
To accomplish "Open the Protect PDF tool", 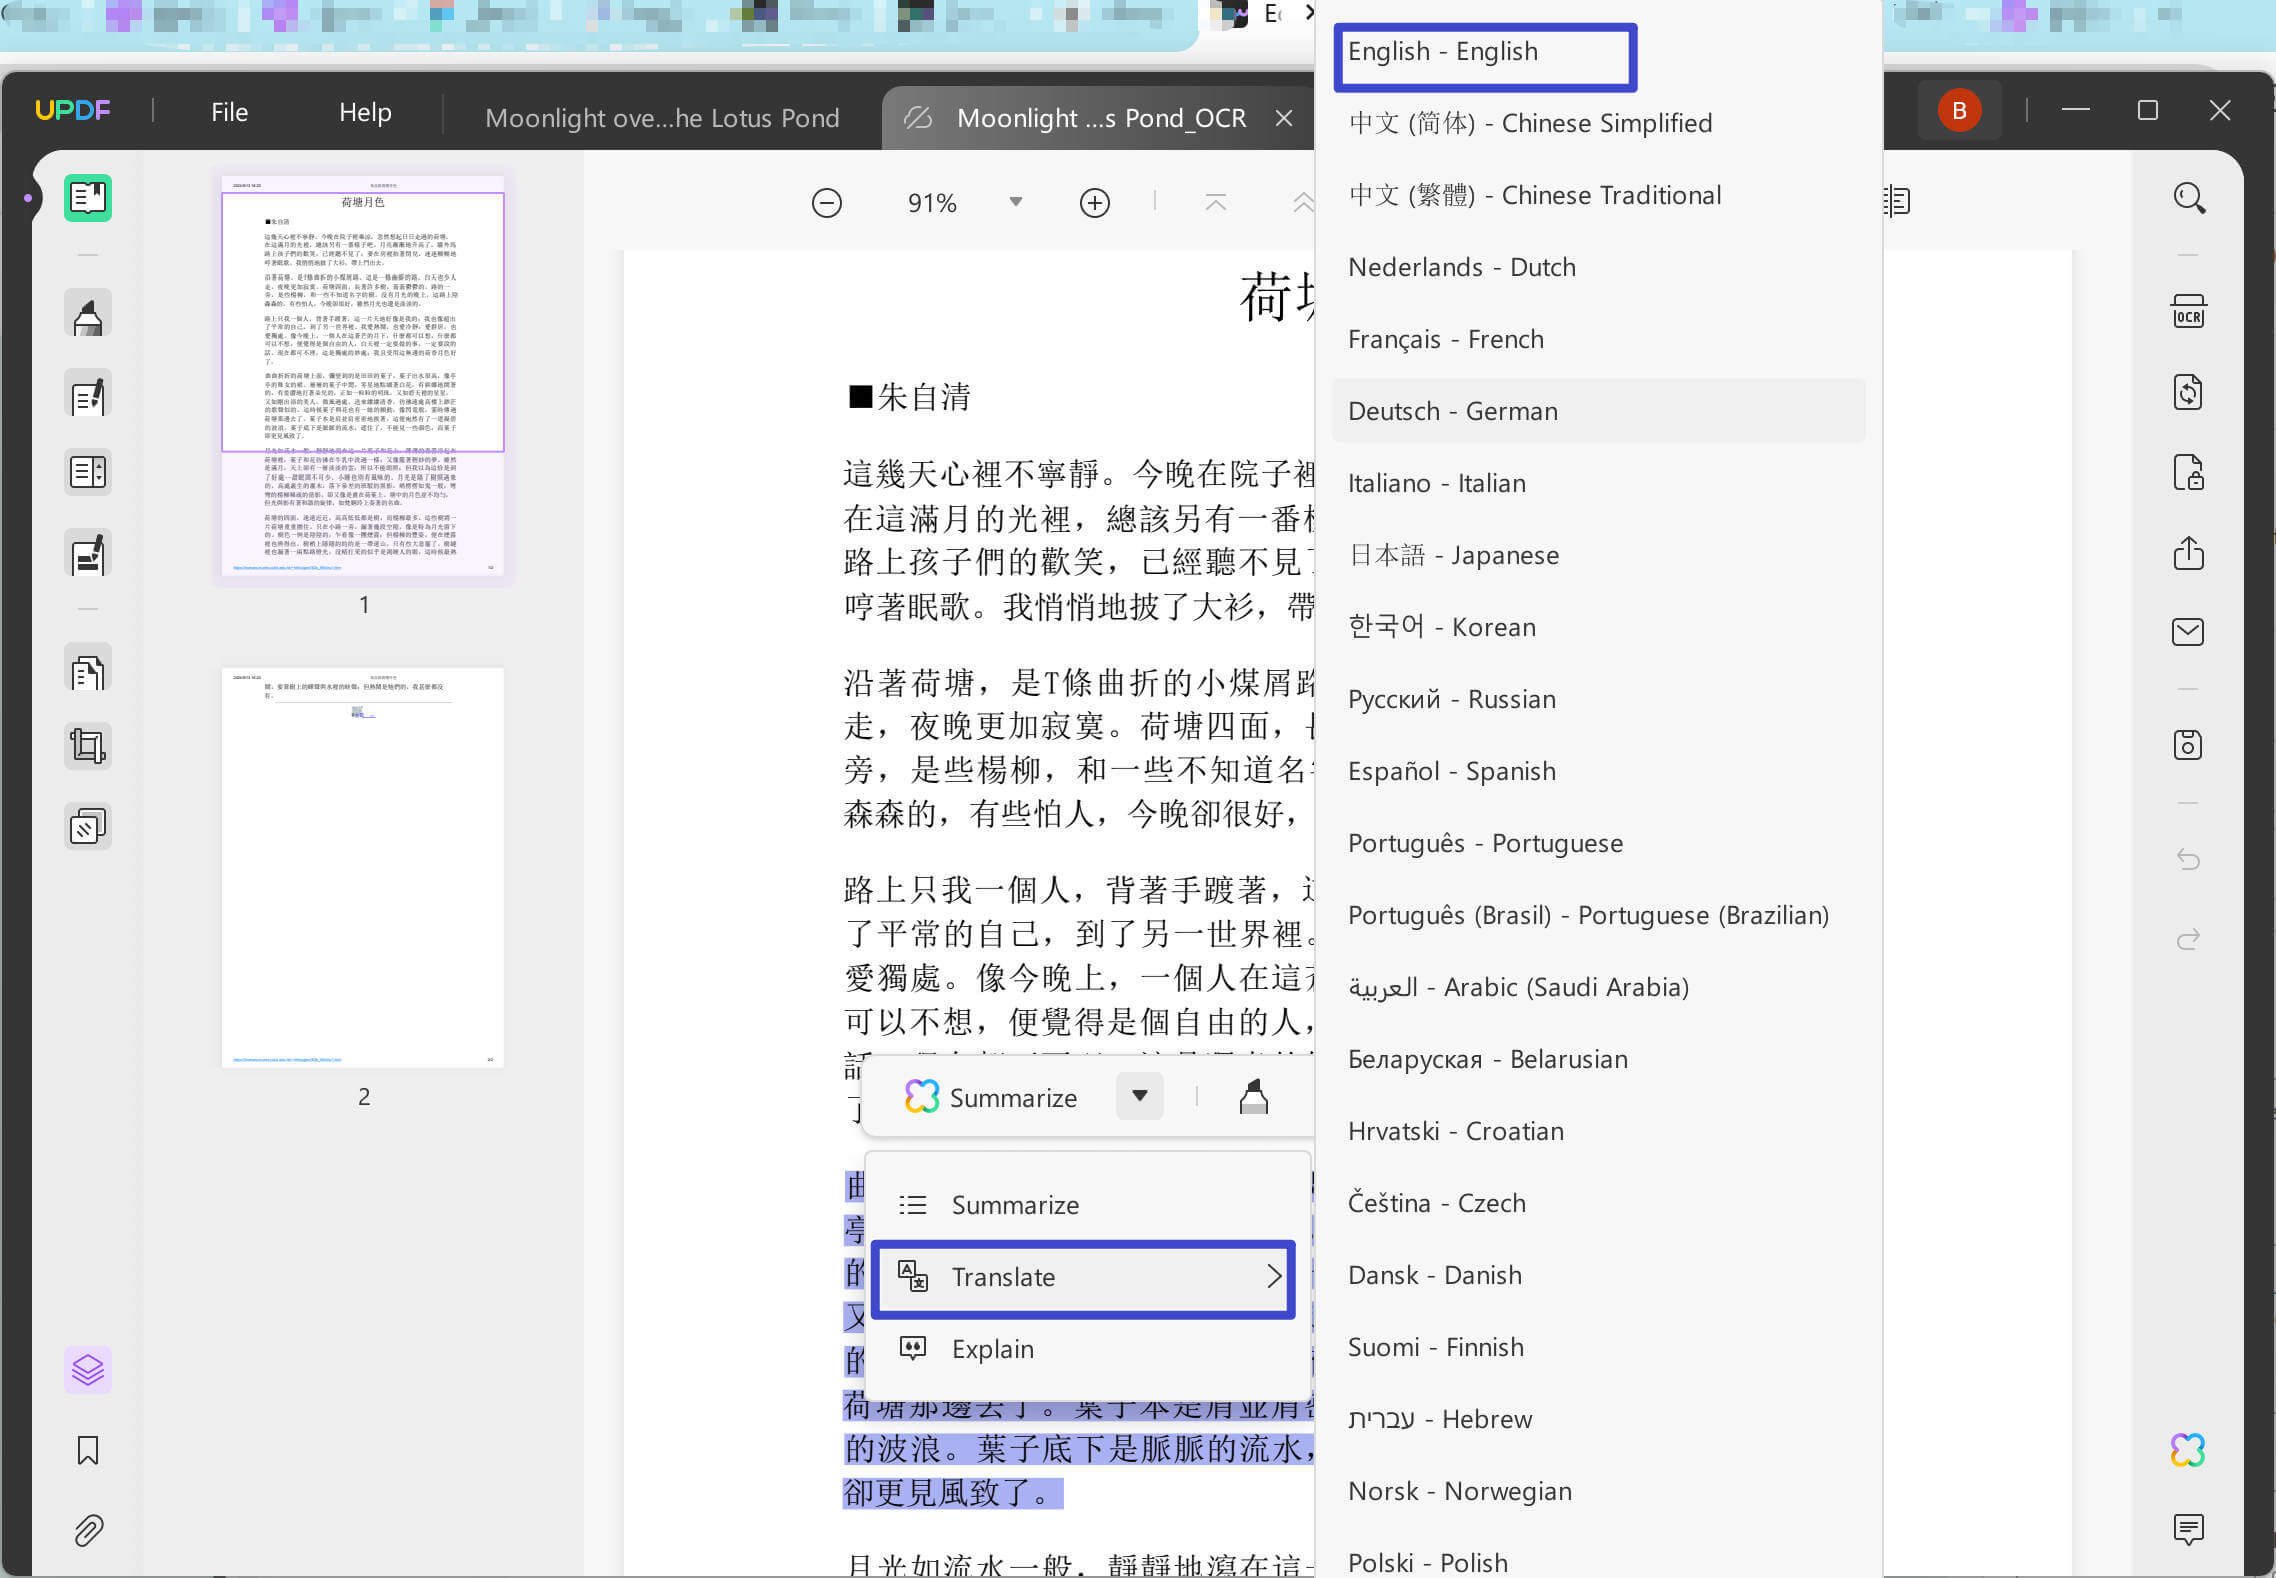I will (2188, 472).
